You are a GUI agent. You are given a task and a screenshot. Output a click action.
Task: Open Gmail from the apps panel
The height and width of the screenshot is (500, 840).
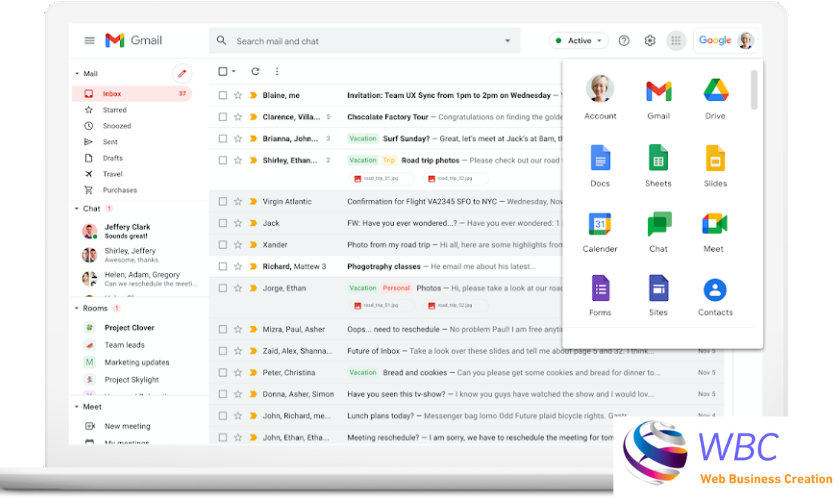tap(658, 100)
